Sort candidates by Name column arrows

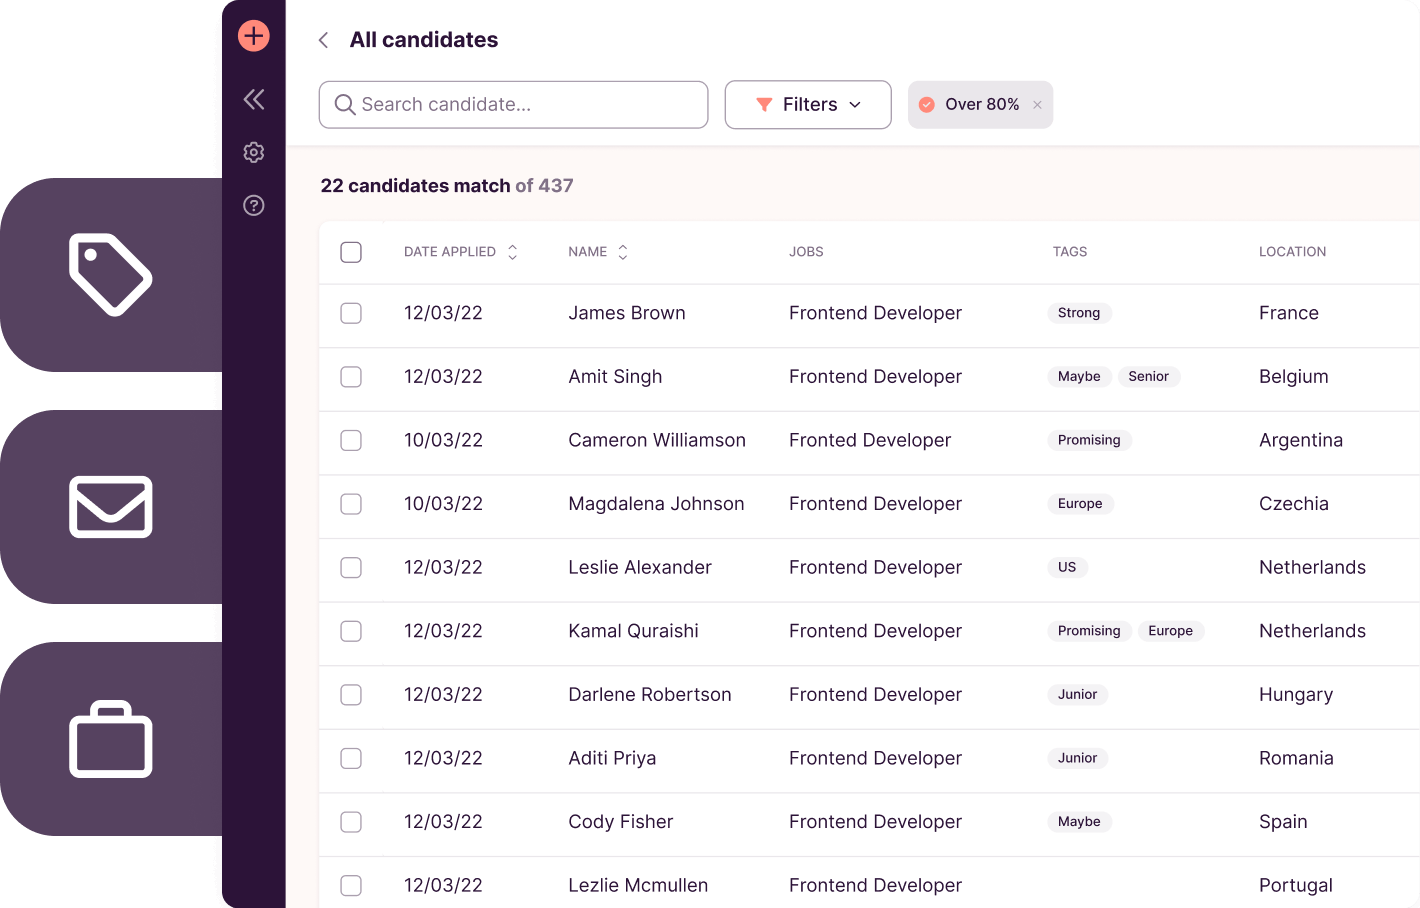coord(623,252)
